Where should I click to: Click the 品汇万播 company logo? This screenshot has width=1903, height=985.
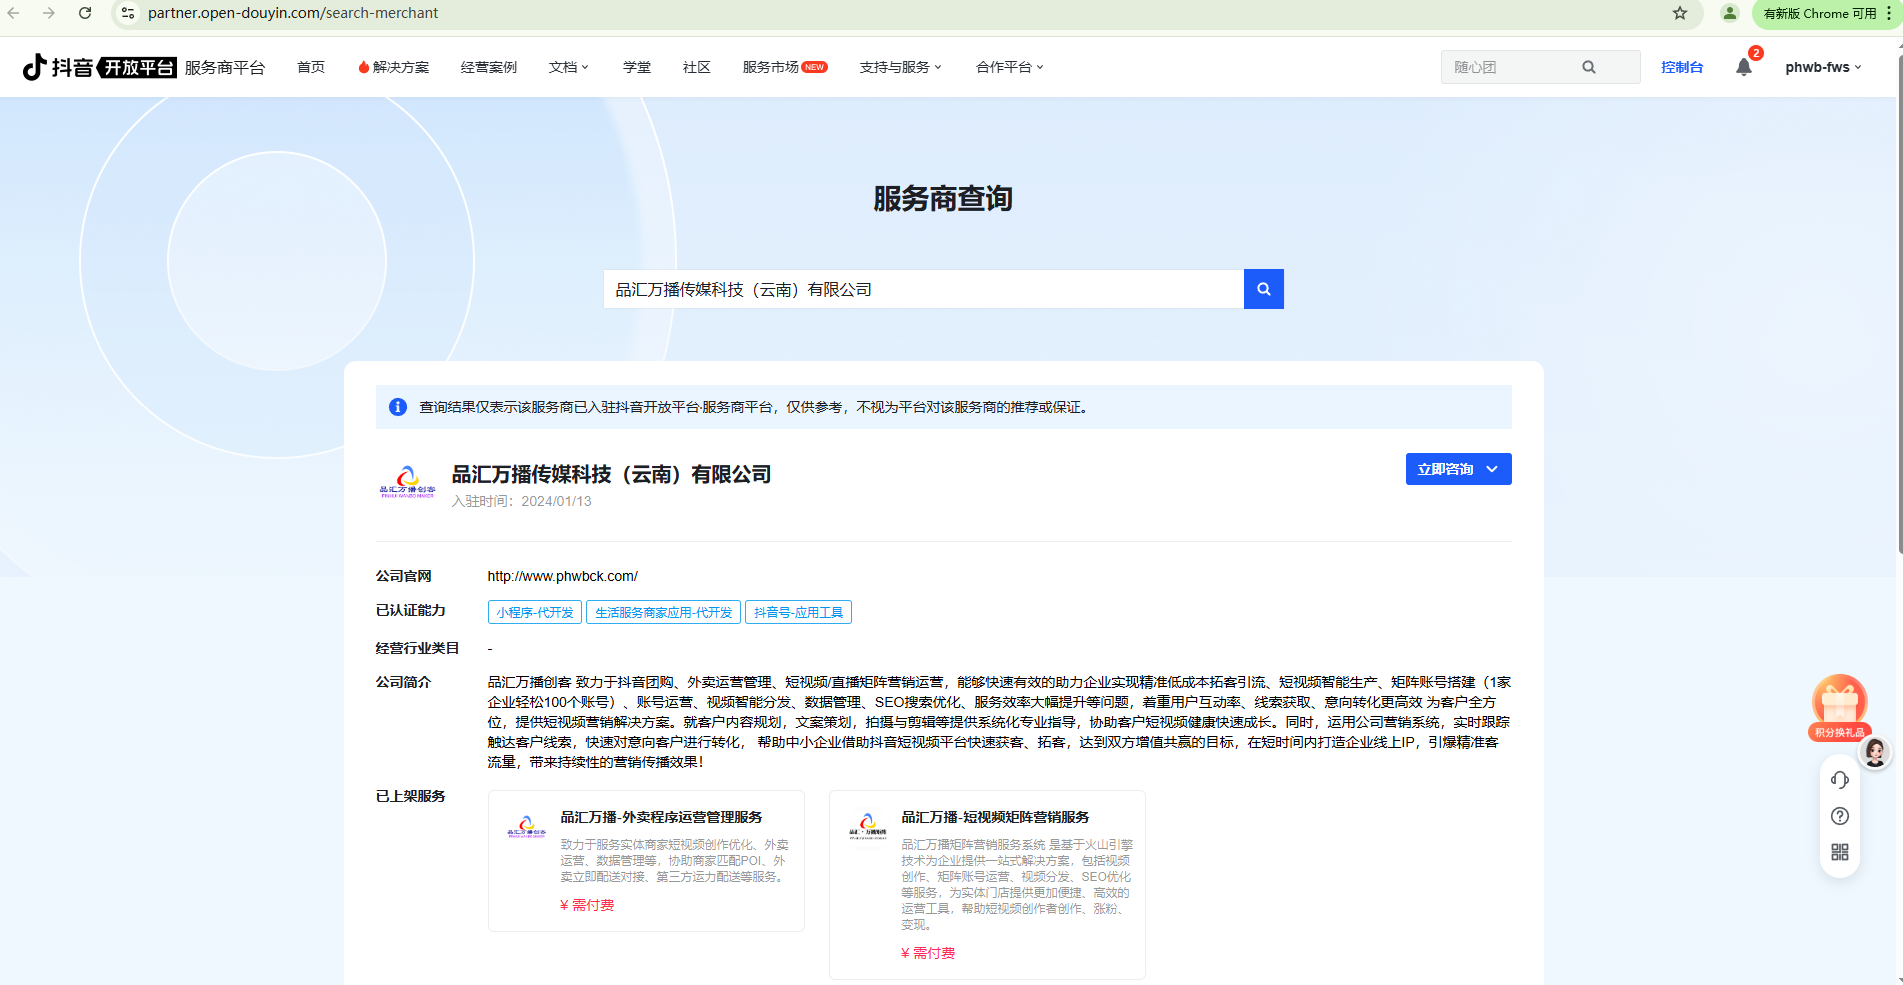coord(407,482)
